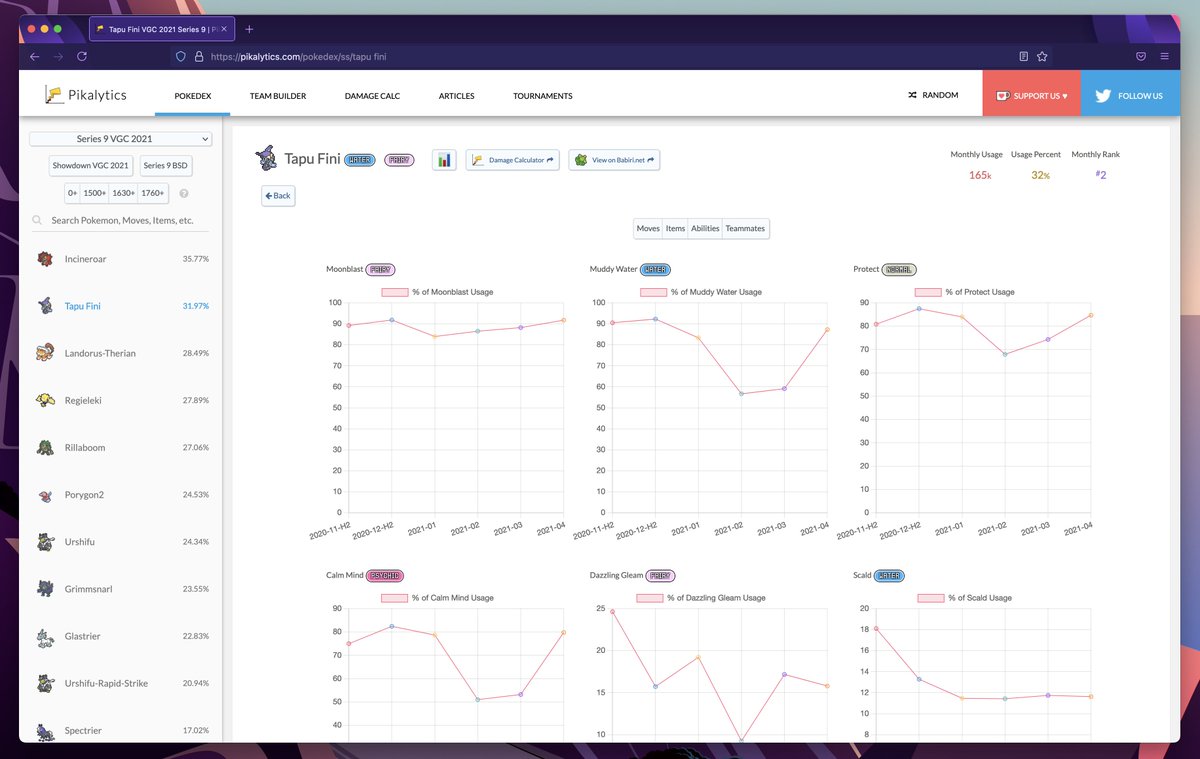
Task: Switch to the Teammates tab
Action: point(745,228)
